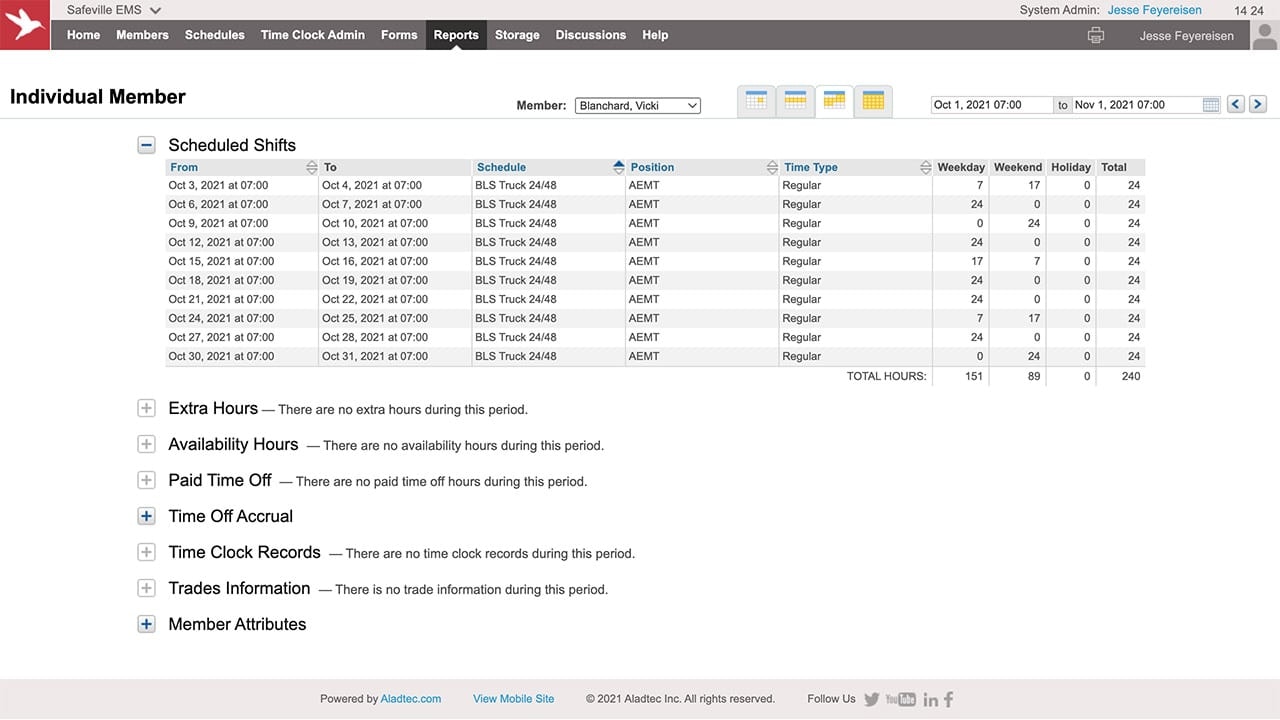
Task: Open YouTube icon in footer
Action: click(x=900, y=699)
